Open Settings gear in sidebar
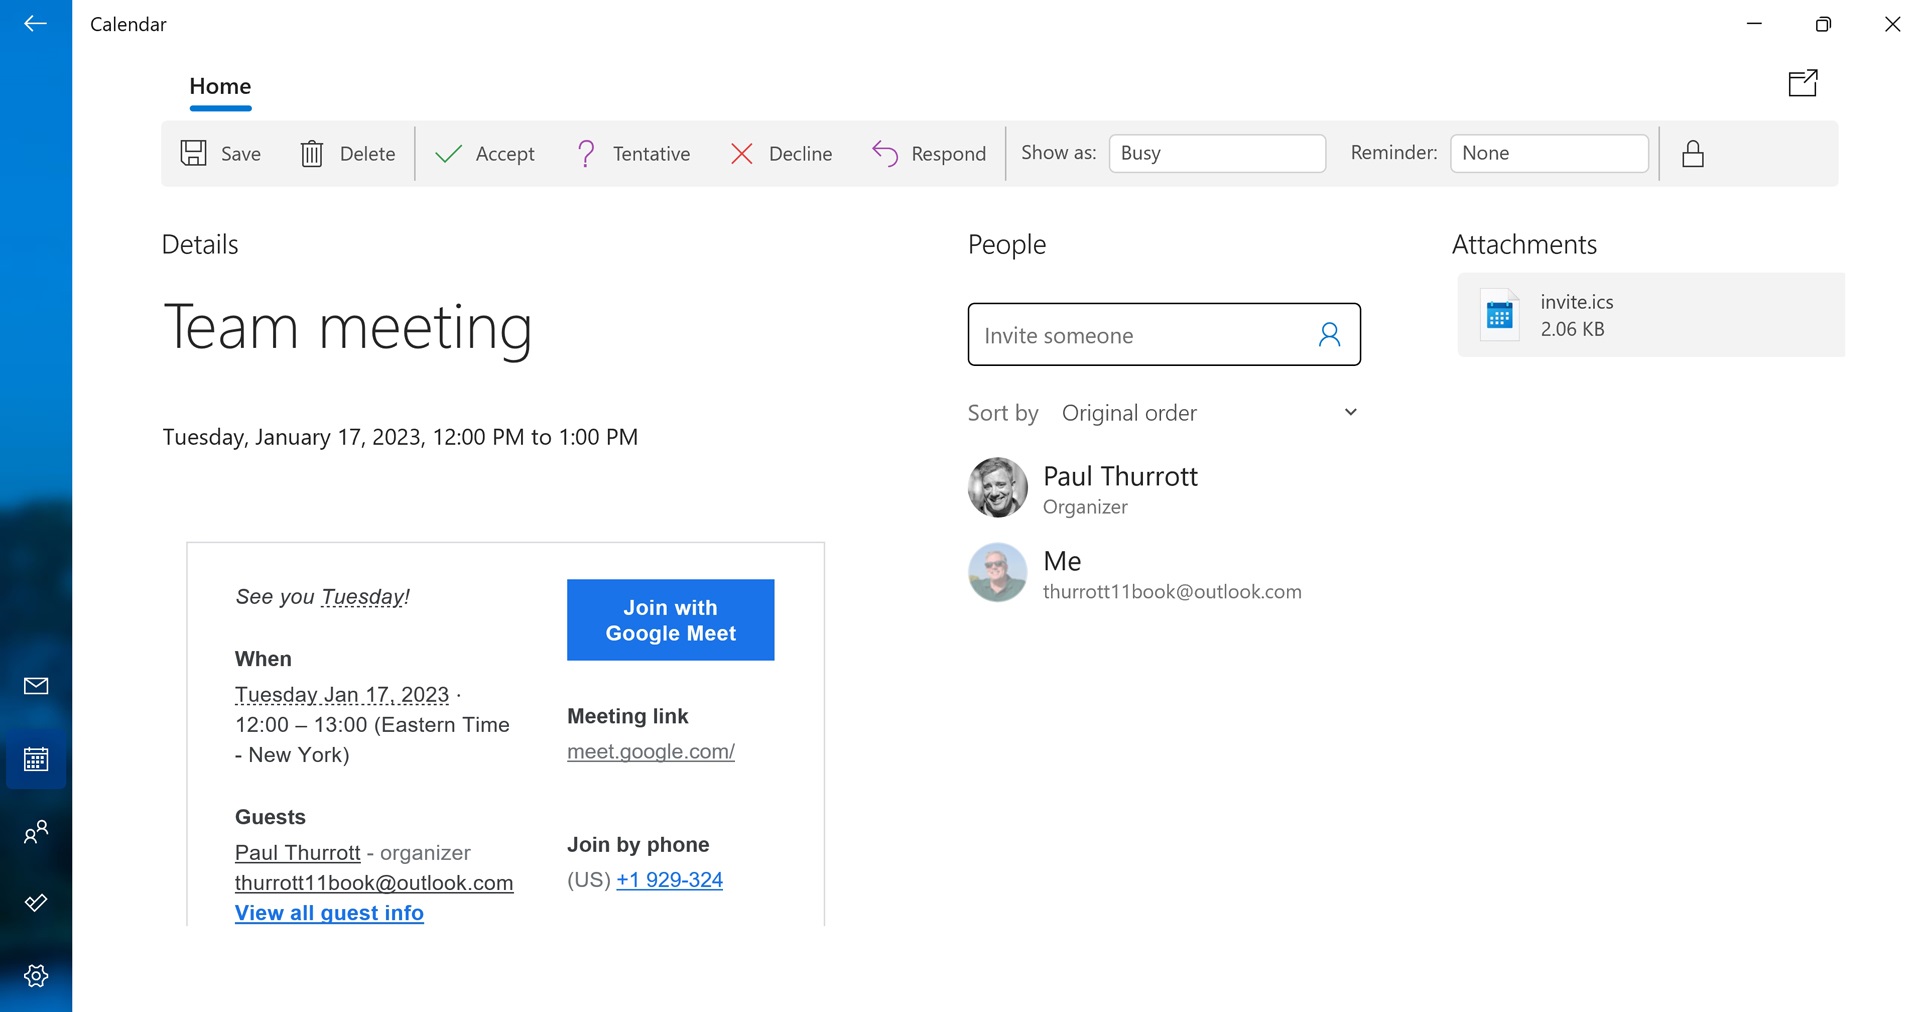 tap(36, 976)
